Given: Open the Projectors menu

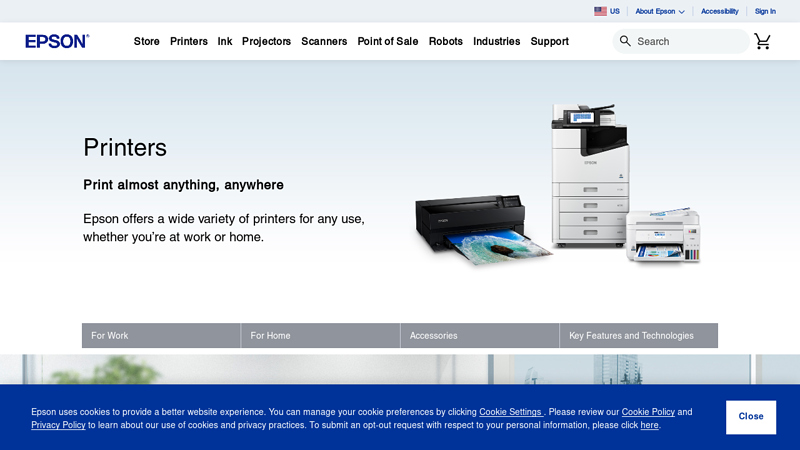Looking at the screenshot, I should click(x=266, y=41).
